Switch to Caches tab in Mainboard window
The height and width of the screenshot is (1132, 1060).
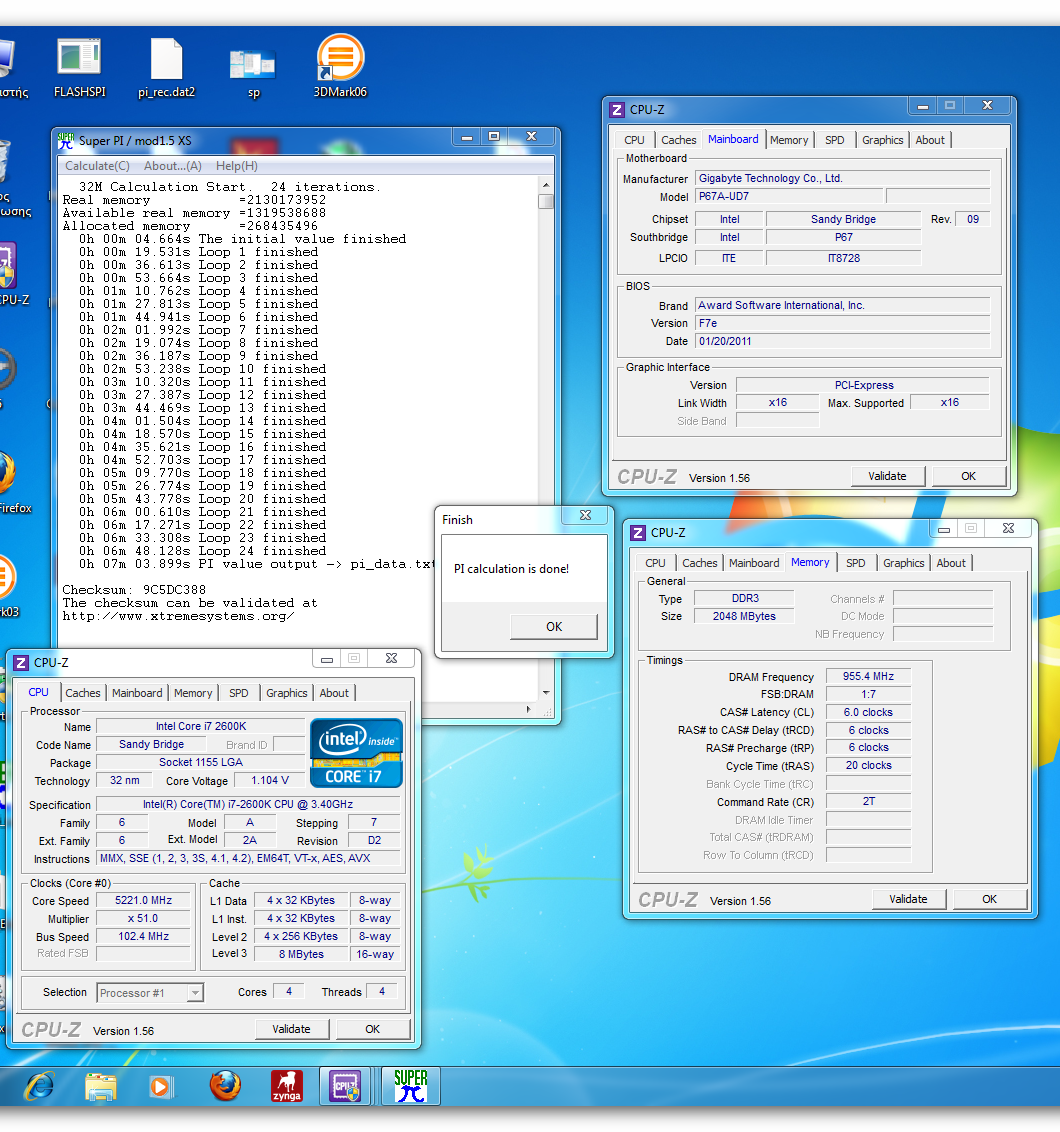coord(679,140)
